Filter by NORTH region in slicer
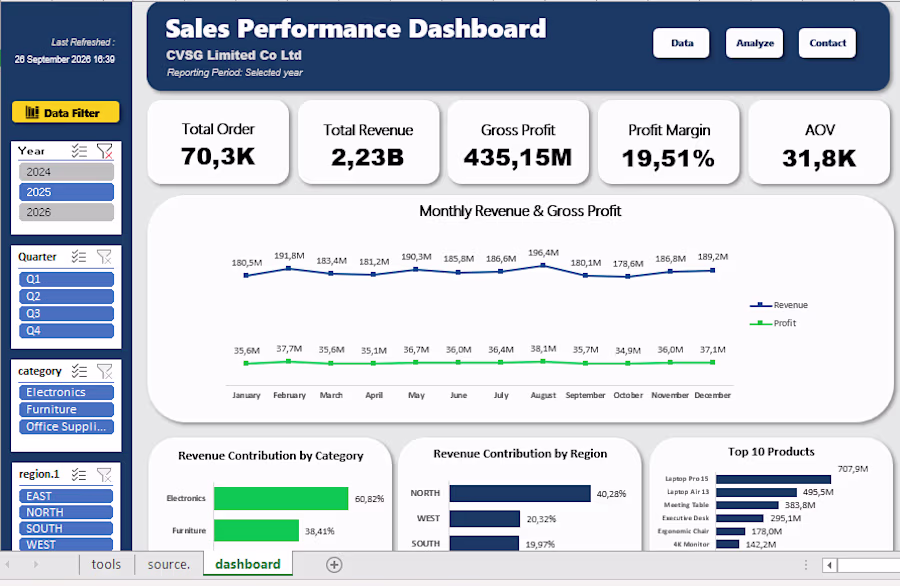The height and width of the screenshot is (586, 900). [x=67, y=513]
